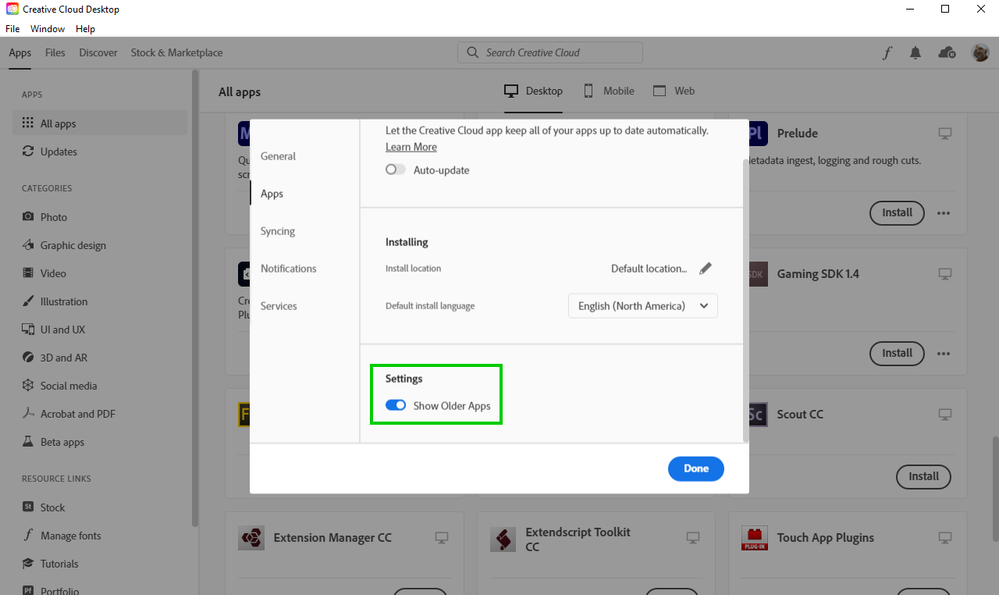Open Syncing preferences section
The height and width of the screenshot is (595, 999).
click(x=277, y=231)
